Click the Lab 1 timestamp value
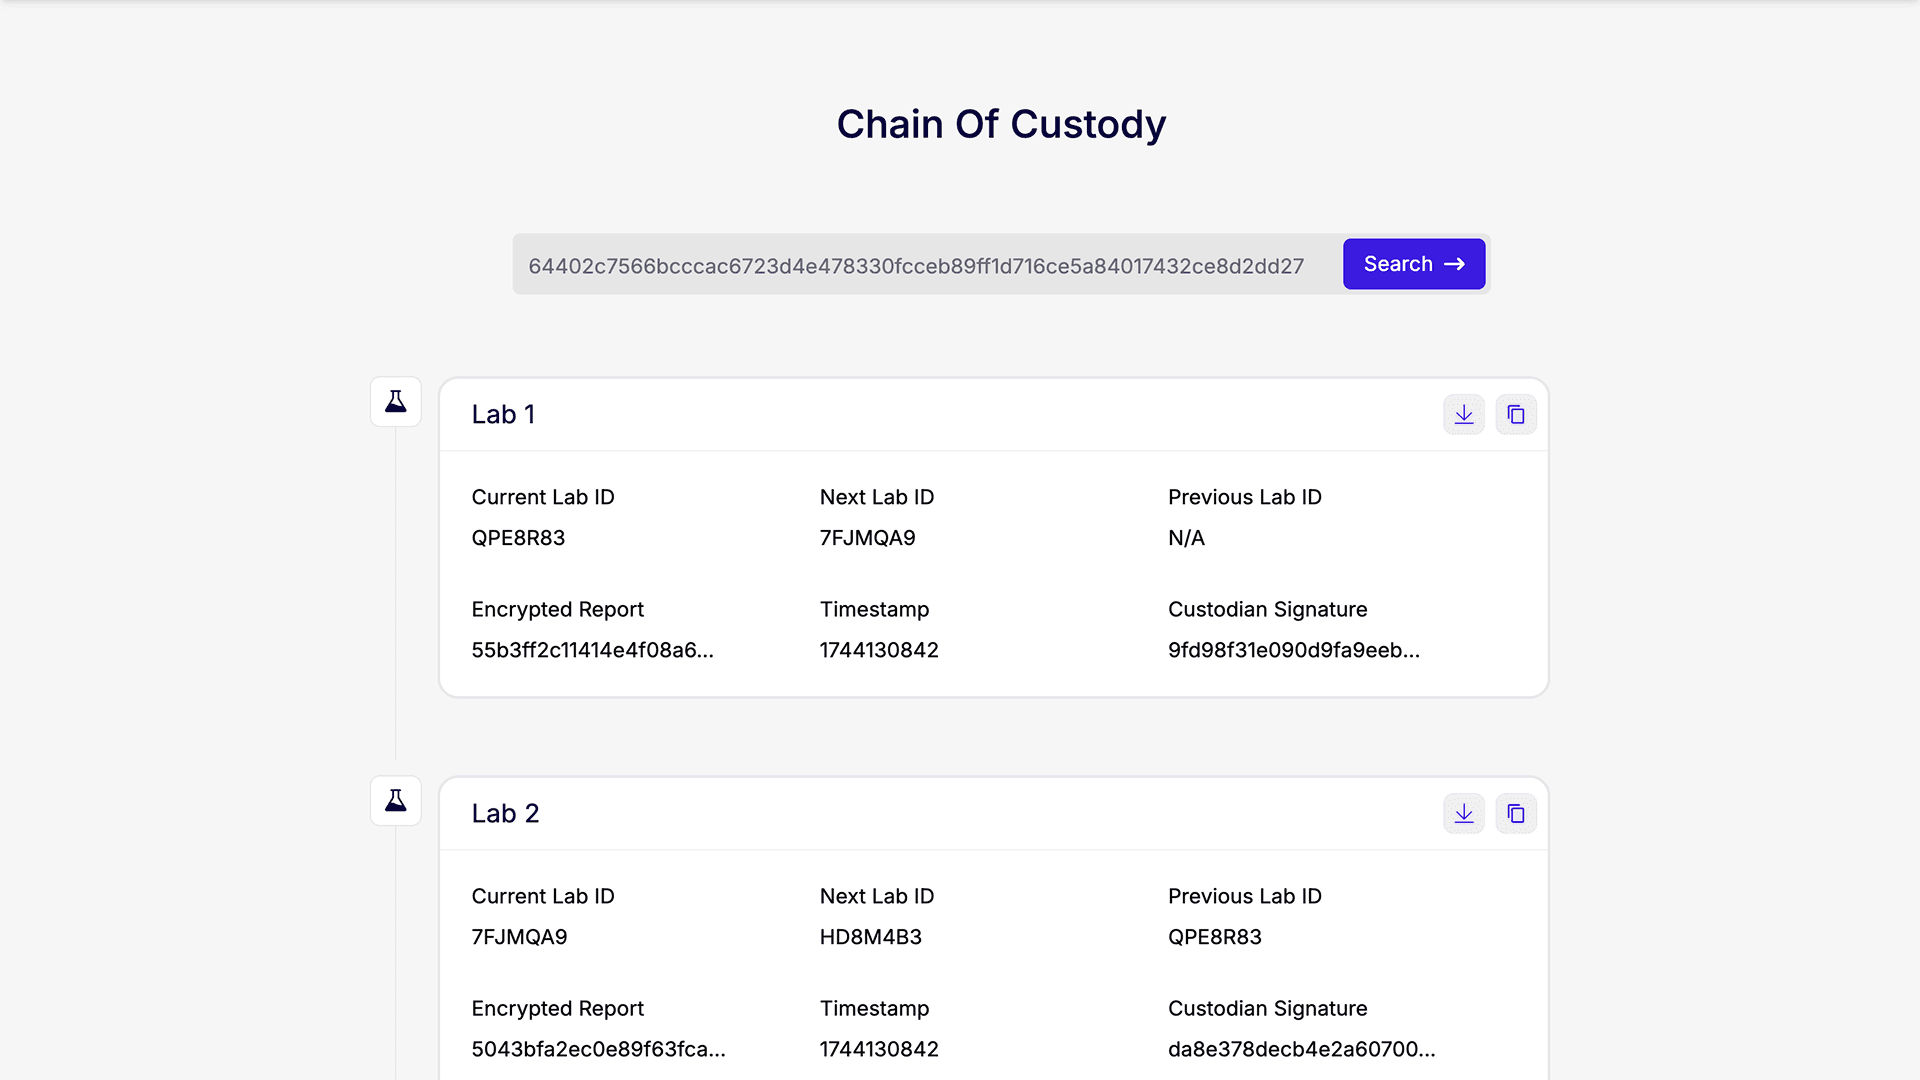Screen dimensions: 1920x1080 879,651
